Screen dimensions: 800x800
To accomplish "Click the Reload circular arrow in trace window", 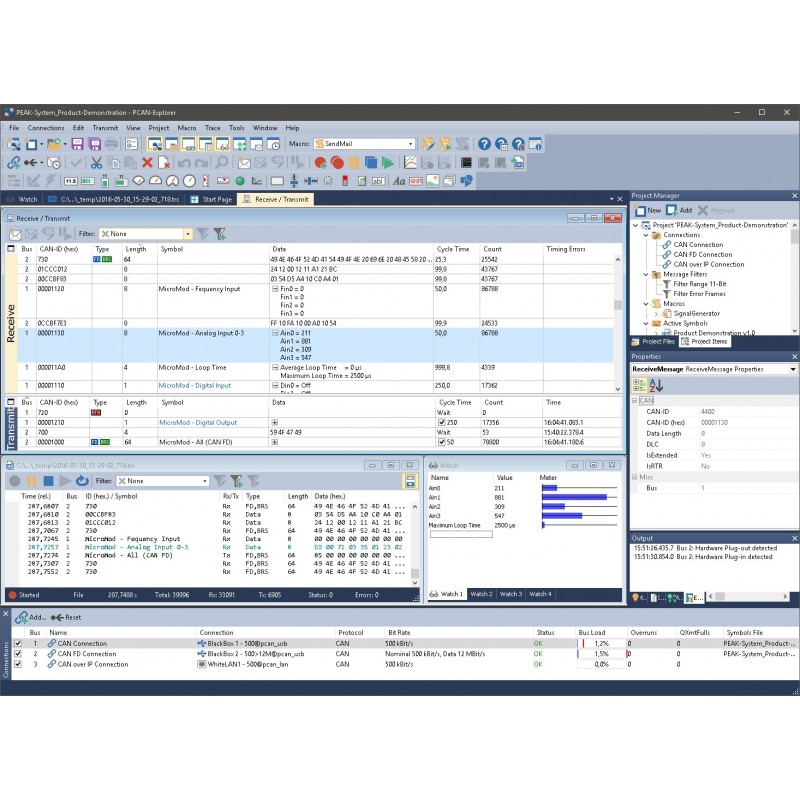I will (x=82, y=481).
